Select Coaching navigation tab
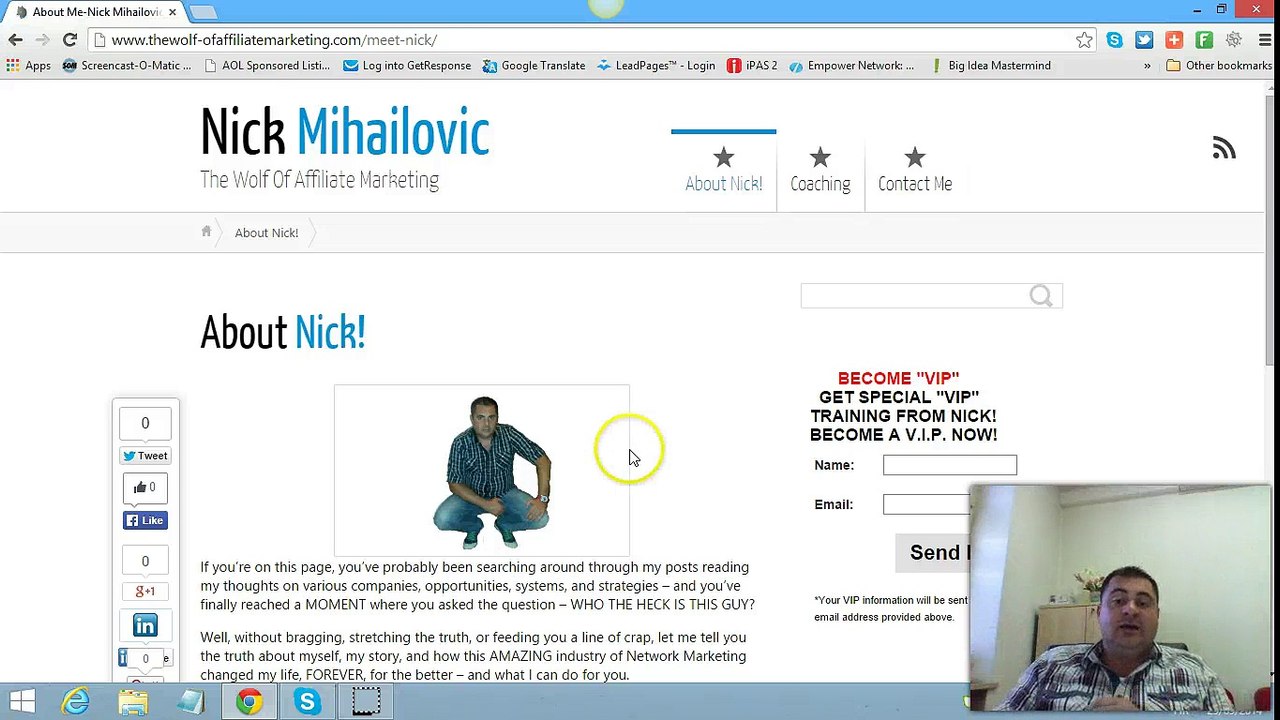The height and width of the screenshot is (720, 1280). (820, 170)
